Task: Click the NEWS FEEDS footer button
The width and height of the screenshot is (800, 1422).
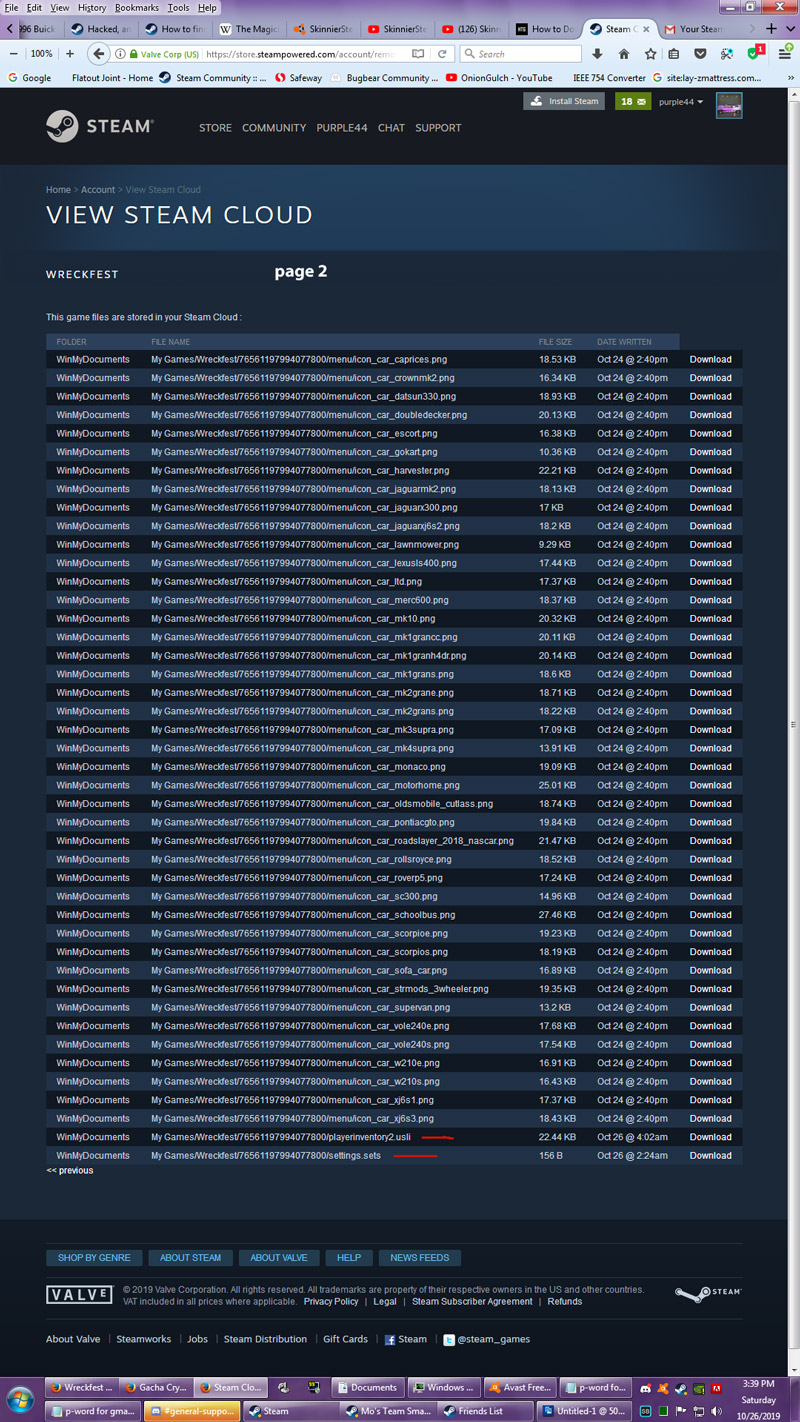Action: coord(420,1258)
